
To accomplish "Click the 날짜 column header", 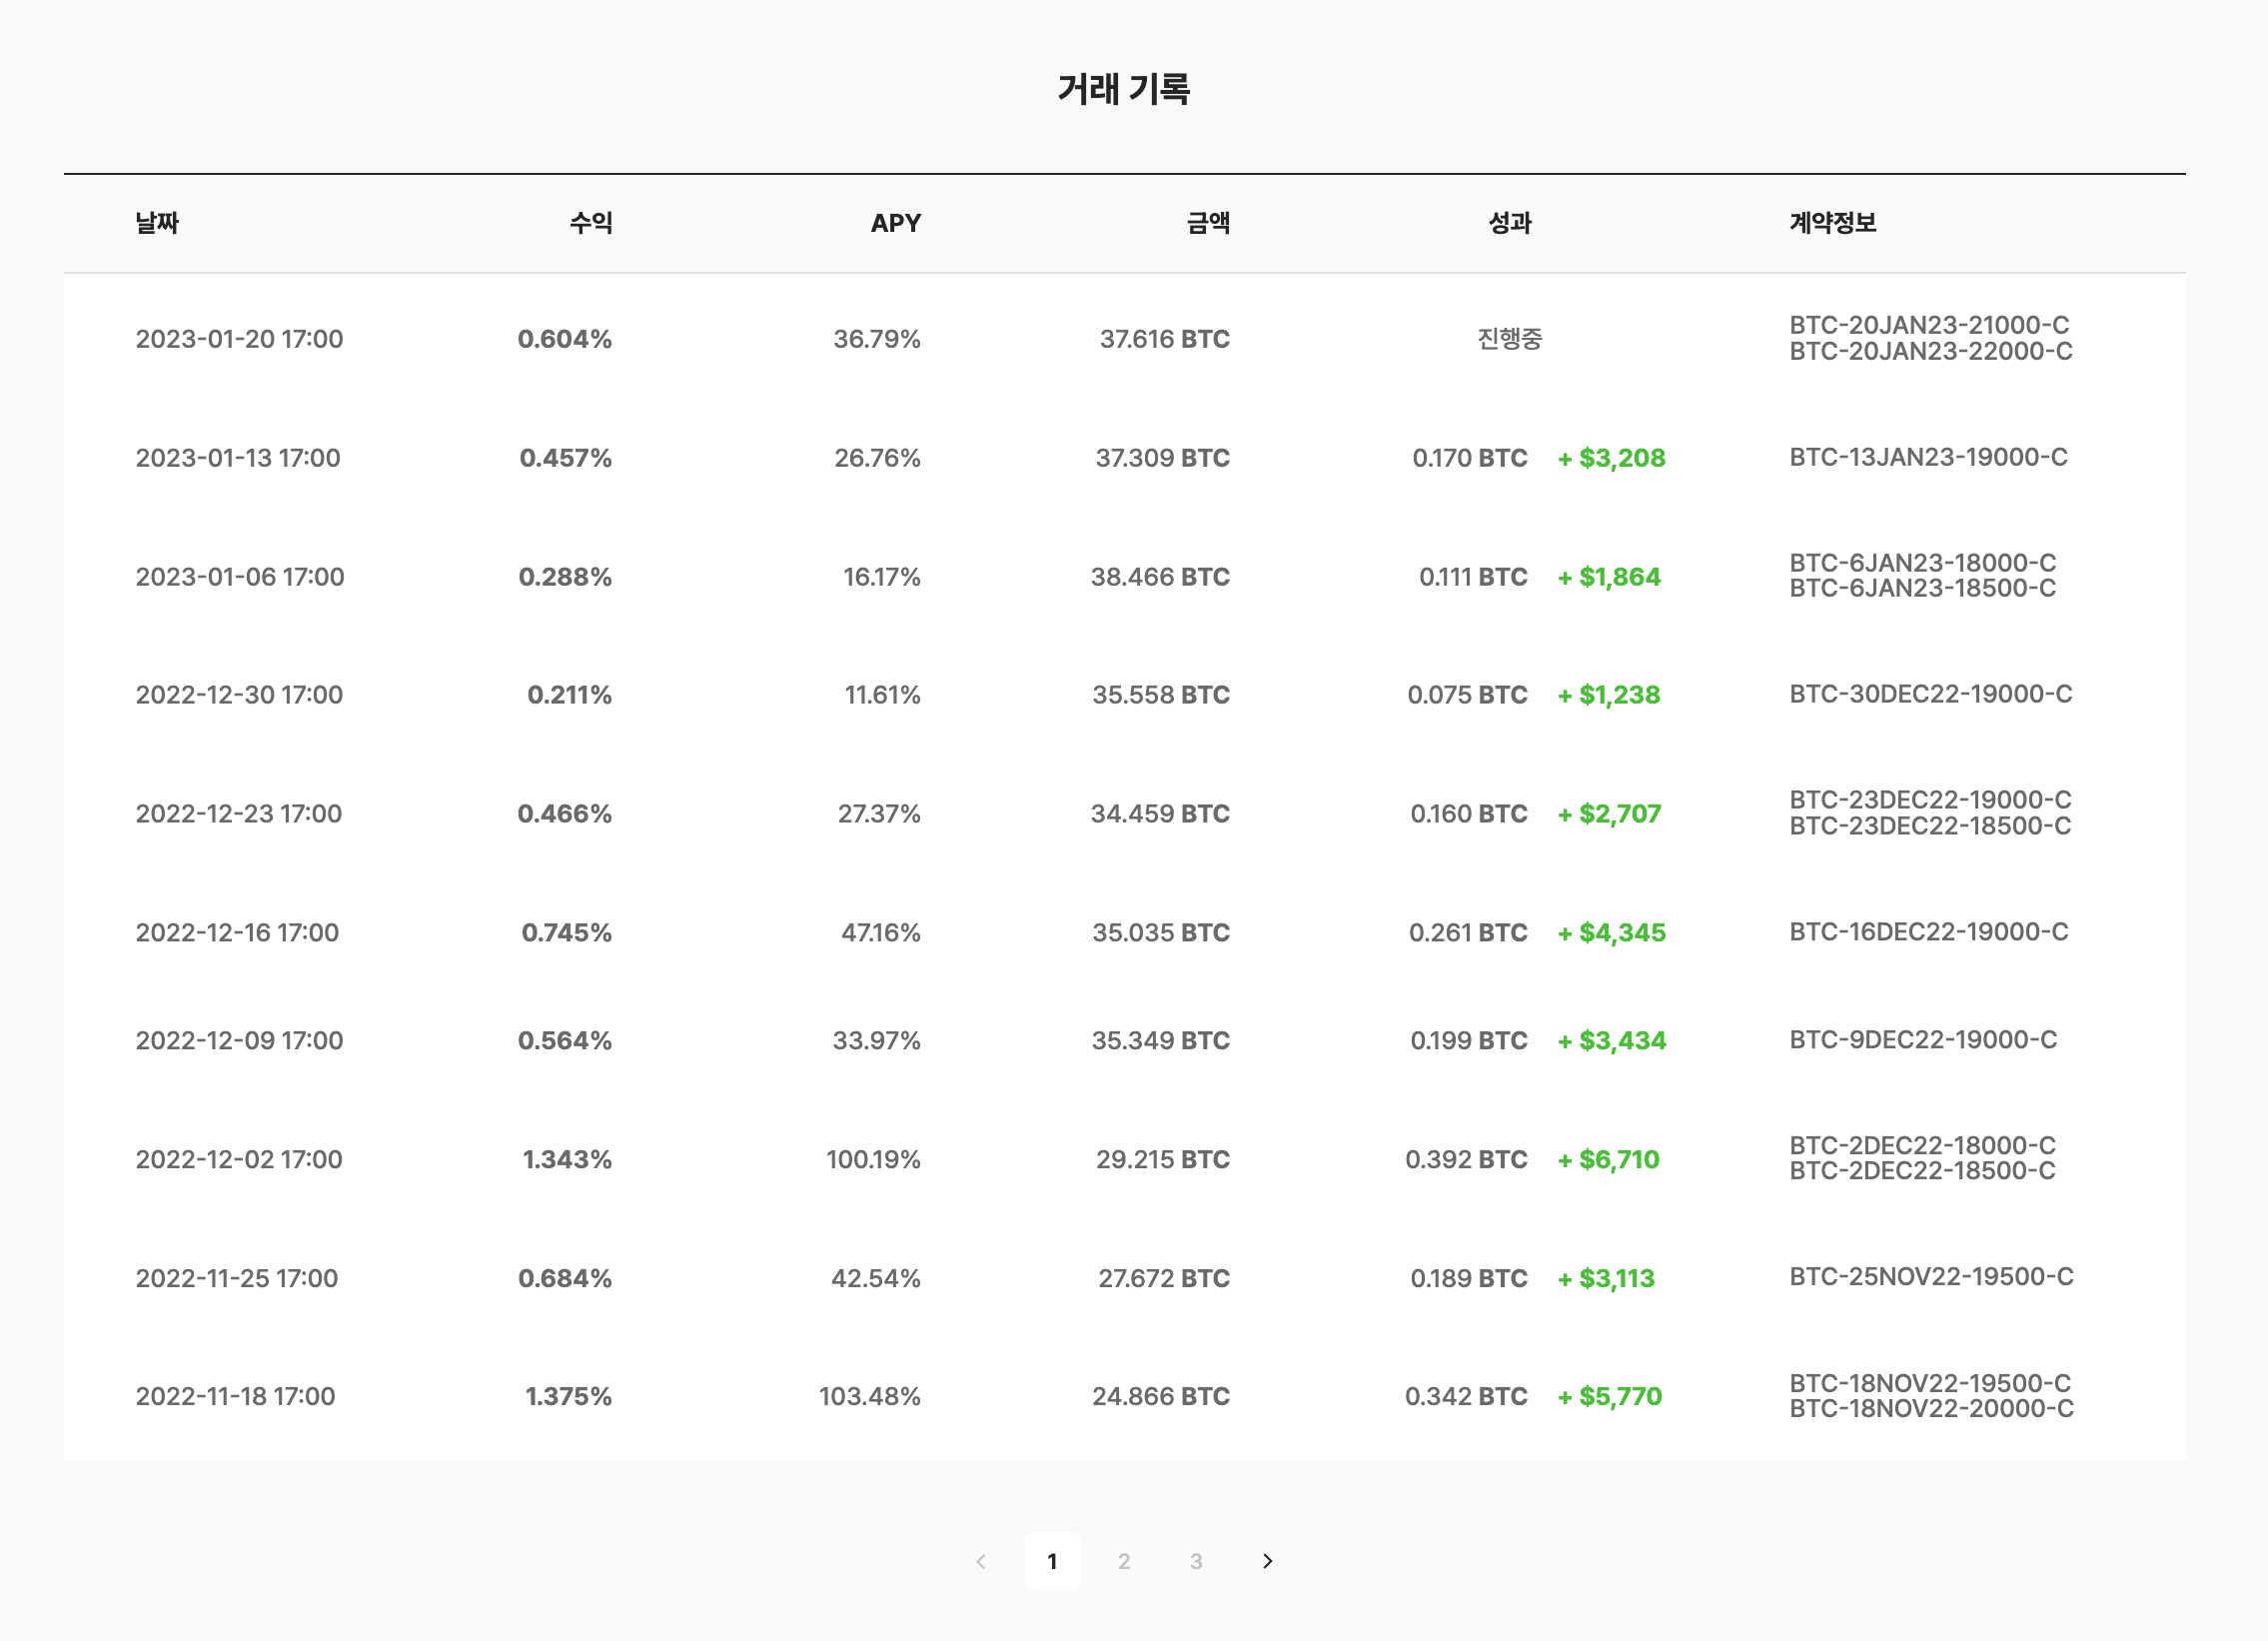I will coord(157,223).
